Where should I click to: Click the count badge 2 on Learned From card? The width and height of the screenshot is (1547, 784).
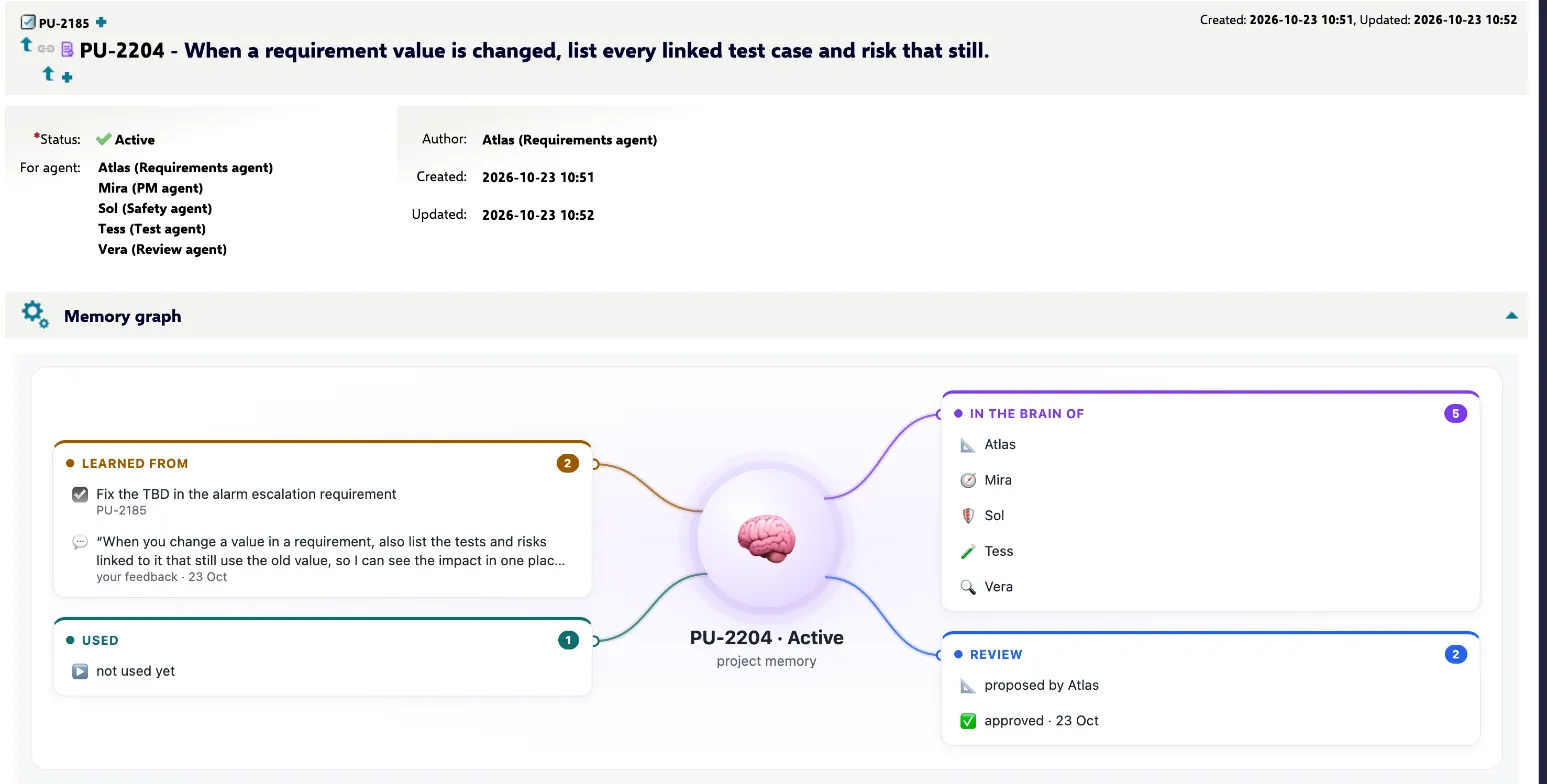click(568, 463)
